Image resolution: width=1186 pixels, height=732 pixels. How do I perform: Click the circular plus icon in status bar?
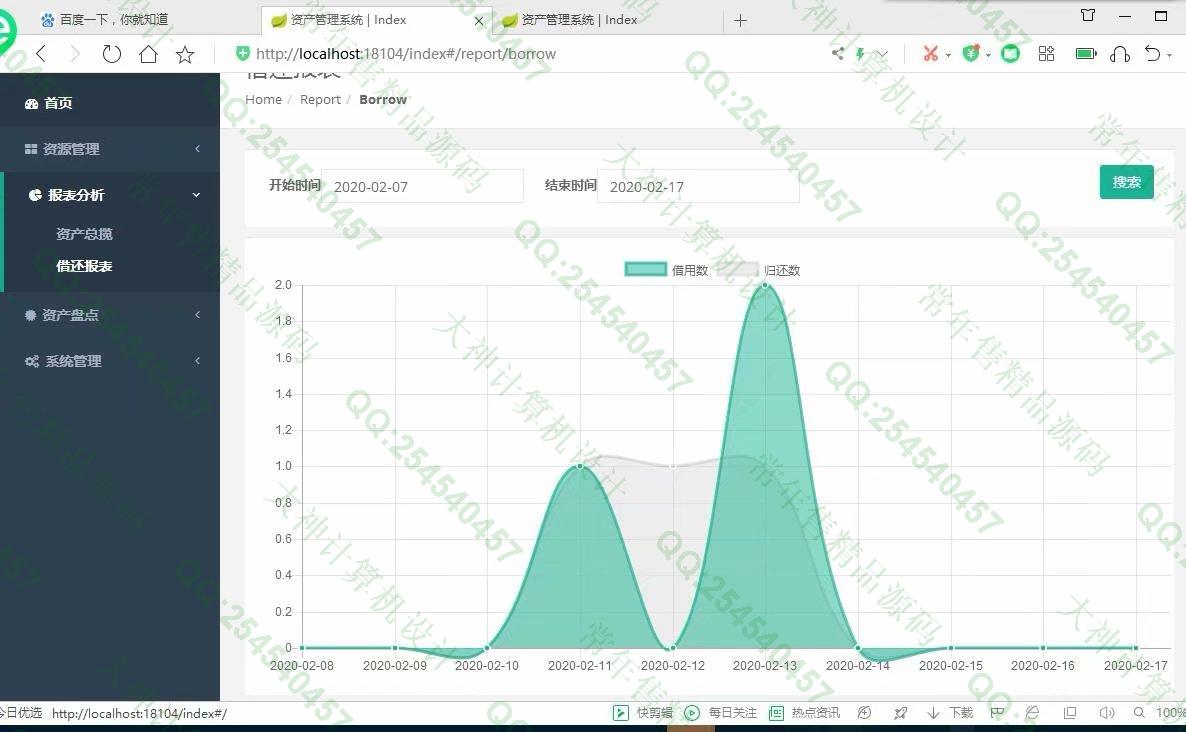pos(865,712)
